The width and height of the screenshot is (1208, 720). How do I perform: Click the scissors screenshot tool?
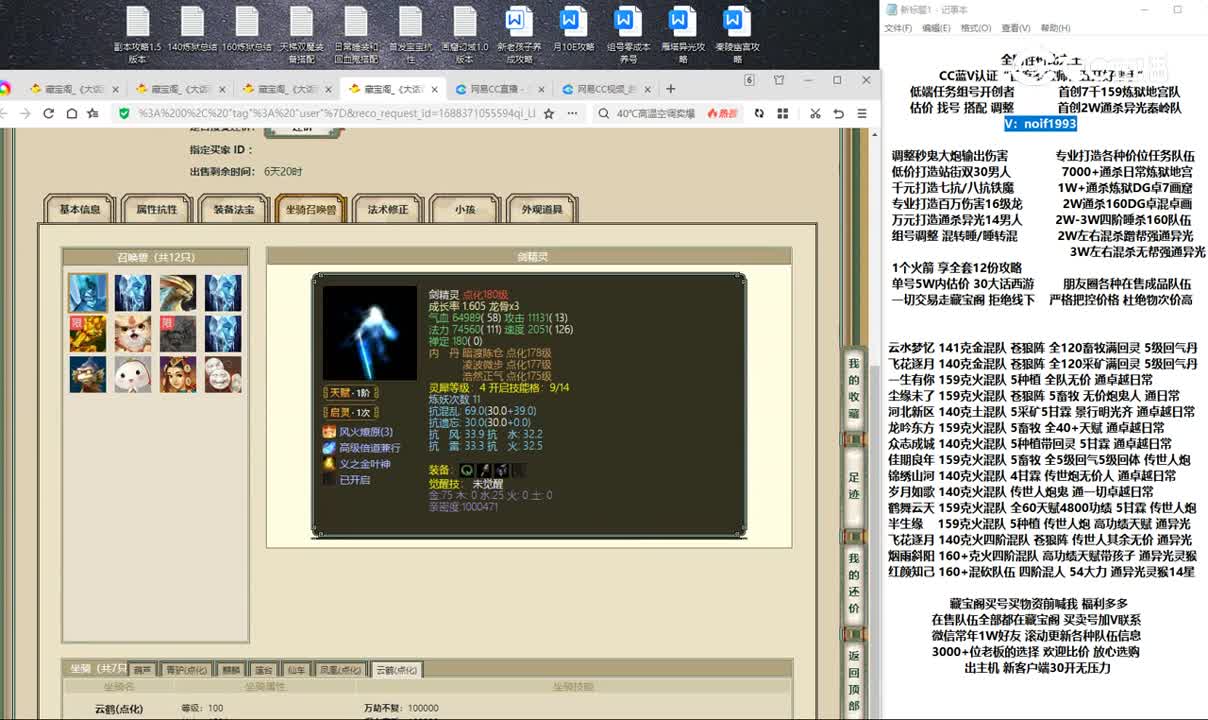815,114
